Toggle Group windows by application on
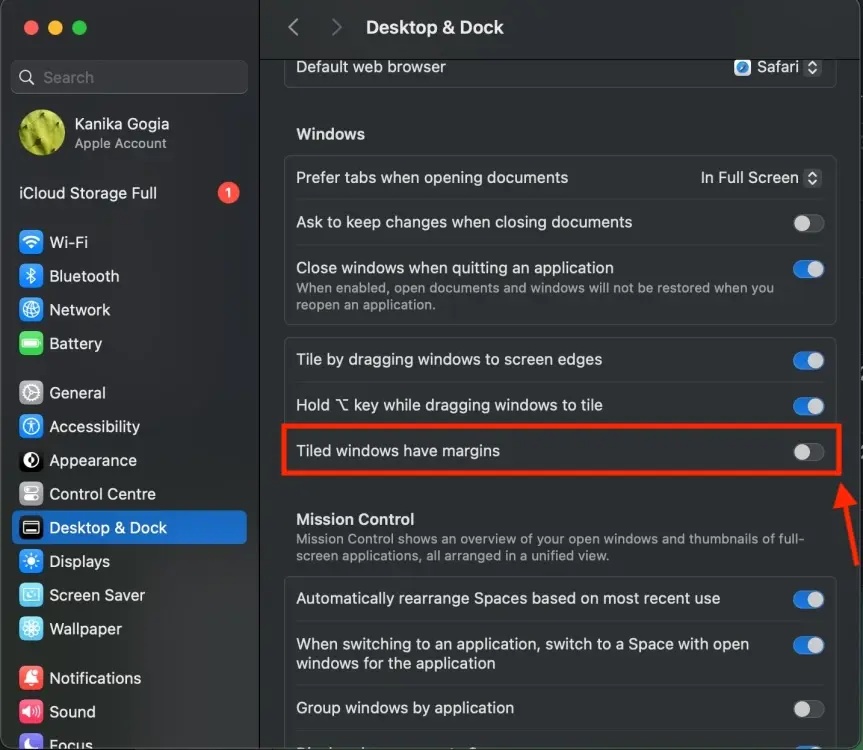The image size is (863, 750). click(x=806, y=708)
